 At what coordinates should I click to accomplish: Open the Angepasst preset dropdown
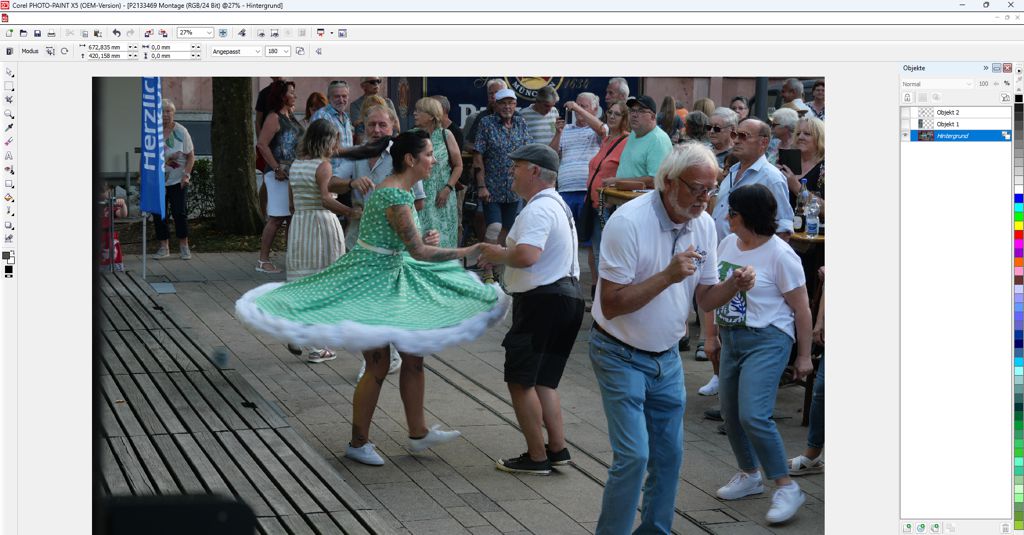point(257,51)
